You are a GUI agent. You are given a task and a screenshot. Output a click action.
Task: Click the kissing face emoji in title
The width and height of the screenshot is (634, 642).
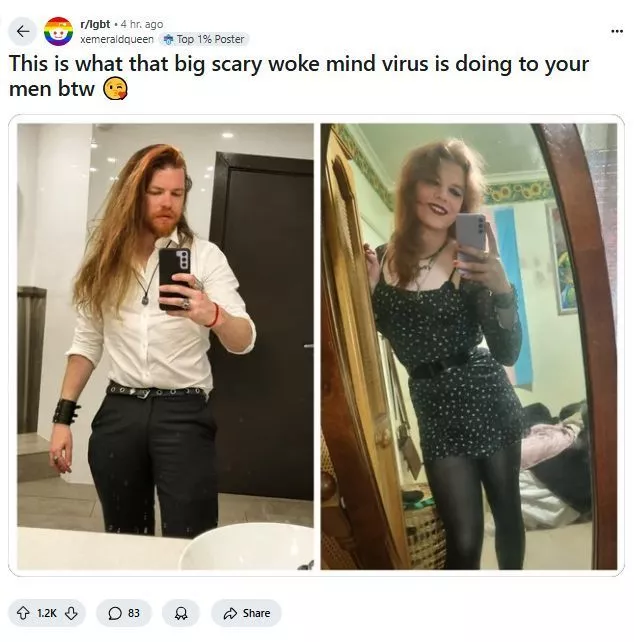tap(115, 89)
